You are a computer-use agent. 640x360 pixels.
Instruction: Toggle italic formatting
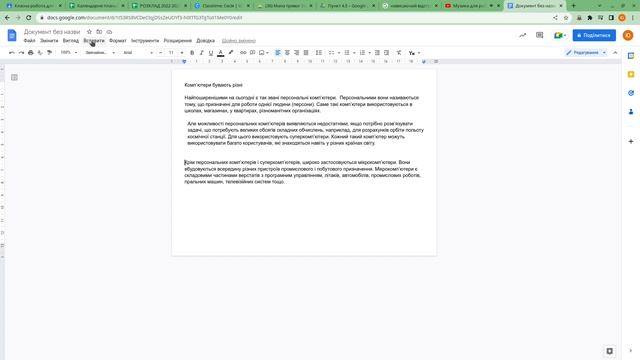click(x=201, y=53)
